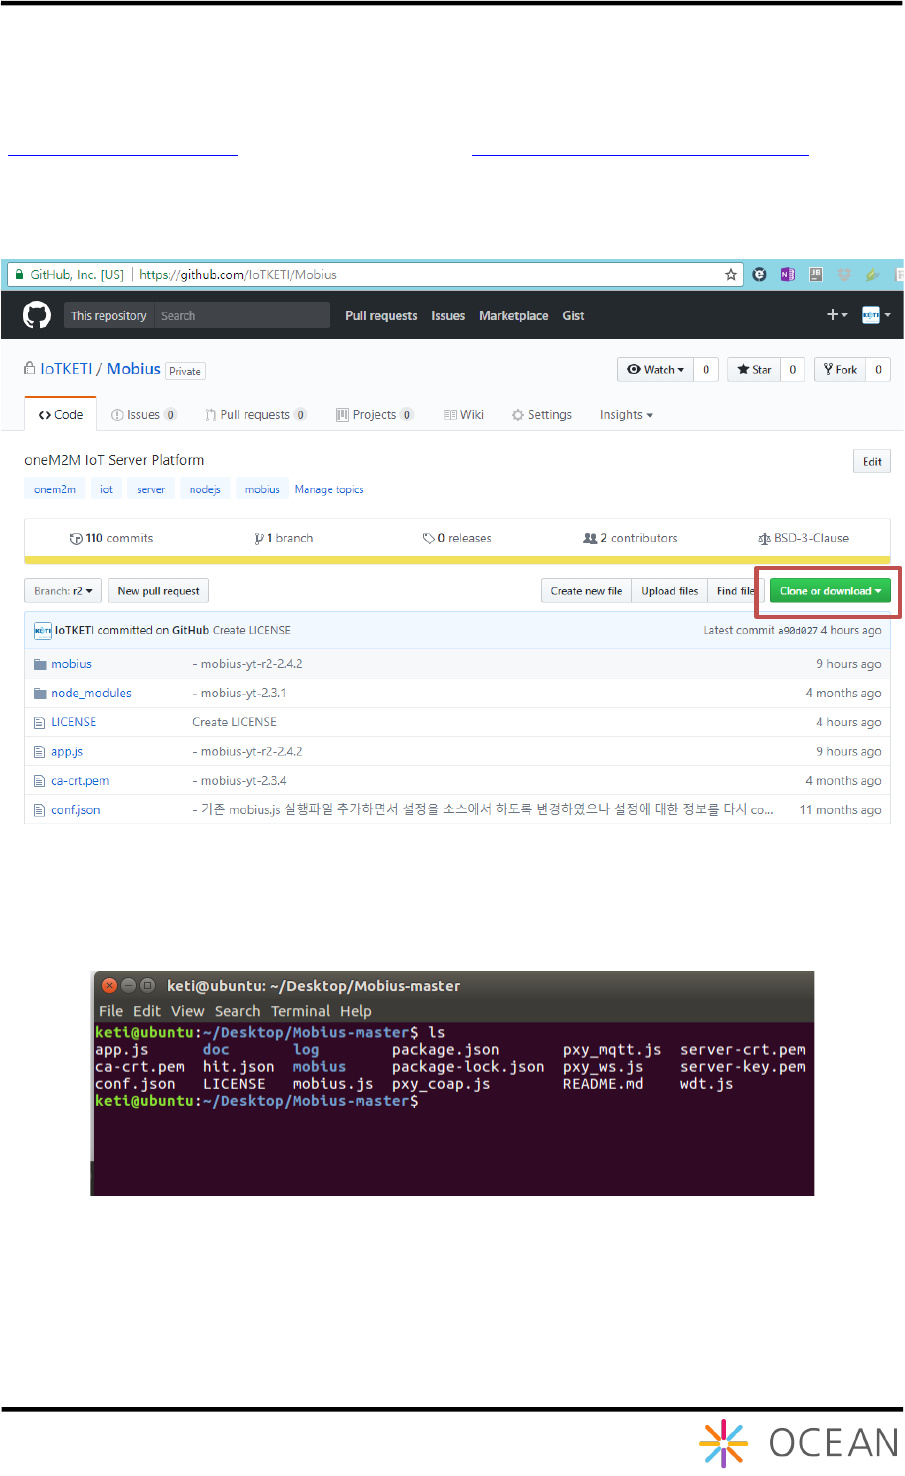905x1476 pixels.
Task: Open the Watch dropdown button
Action: click(x=656, y=370)
